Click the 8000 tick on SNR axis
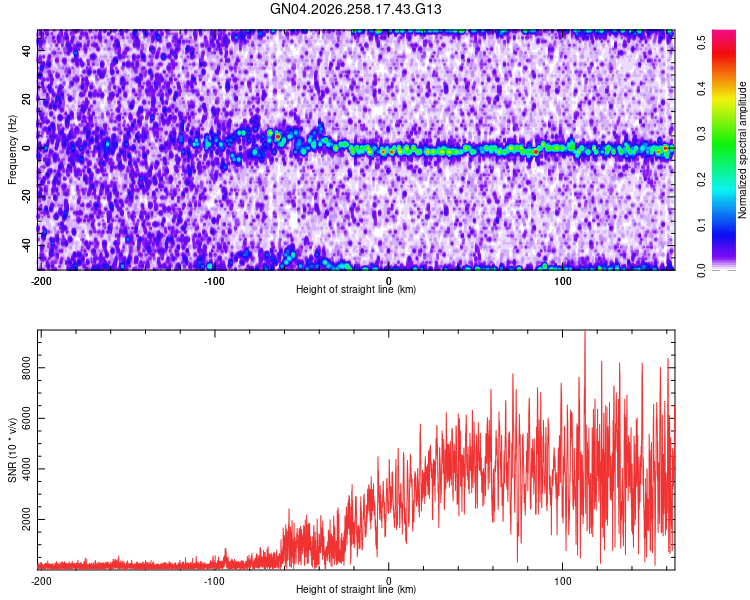 tap(26, 367)
